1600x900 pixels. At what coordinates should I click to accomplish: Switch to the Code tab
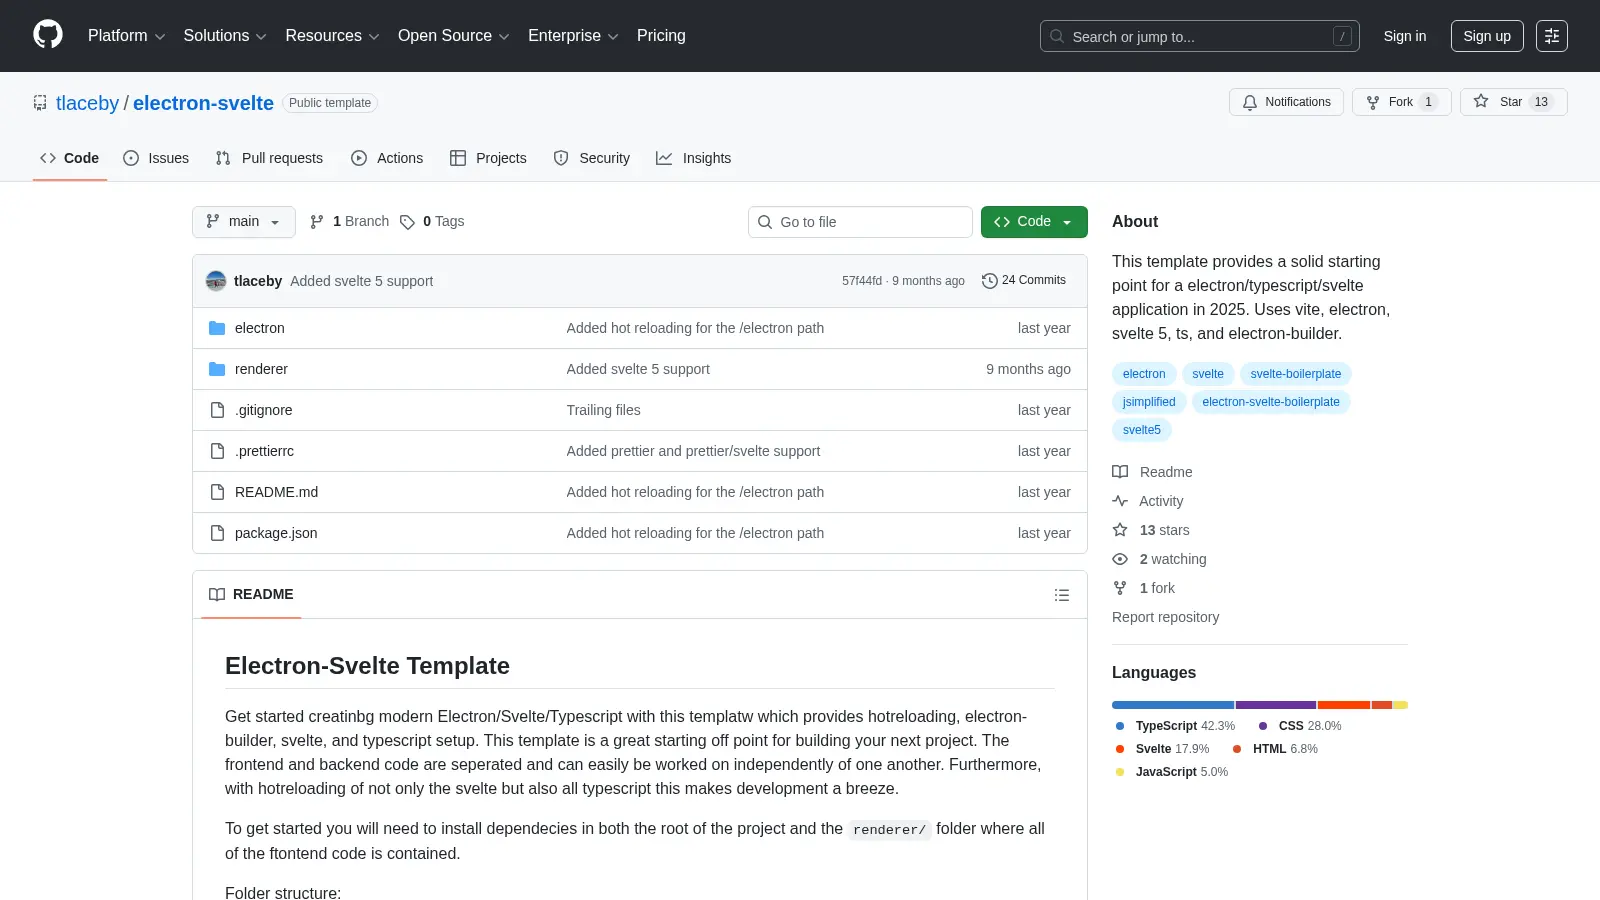[x=70, y=158]
